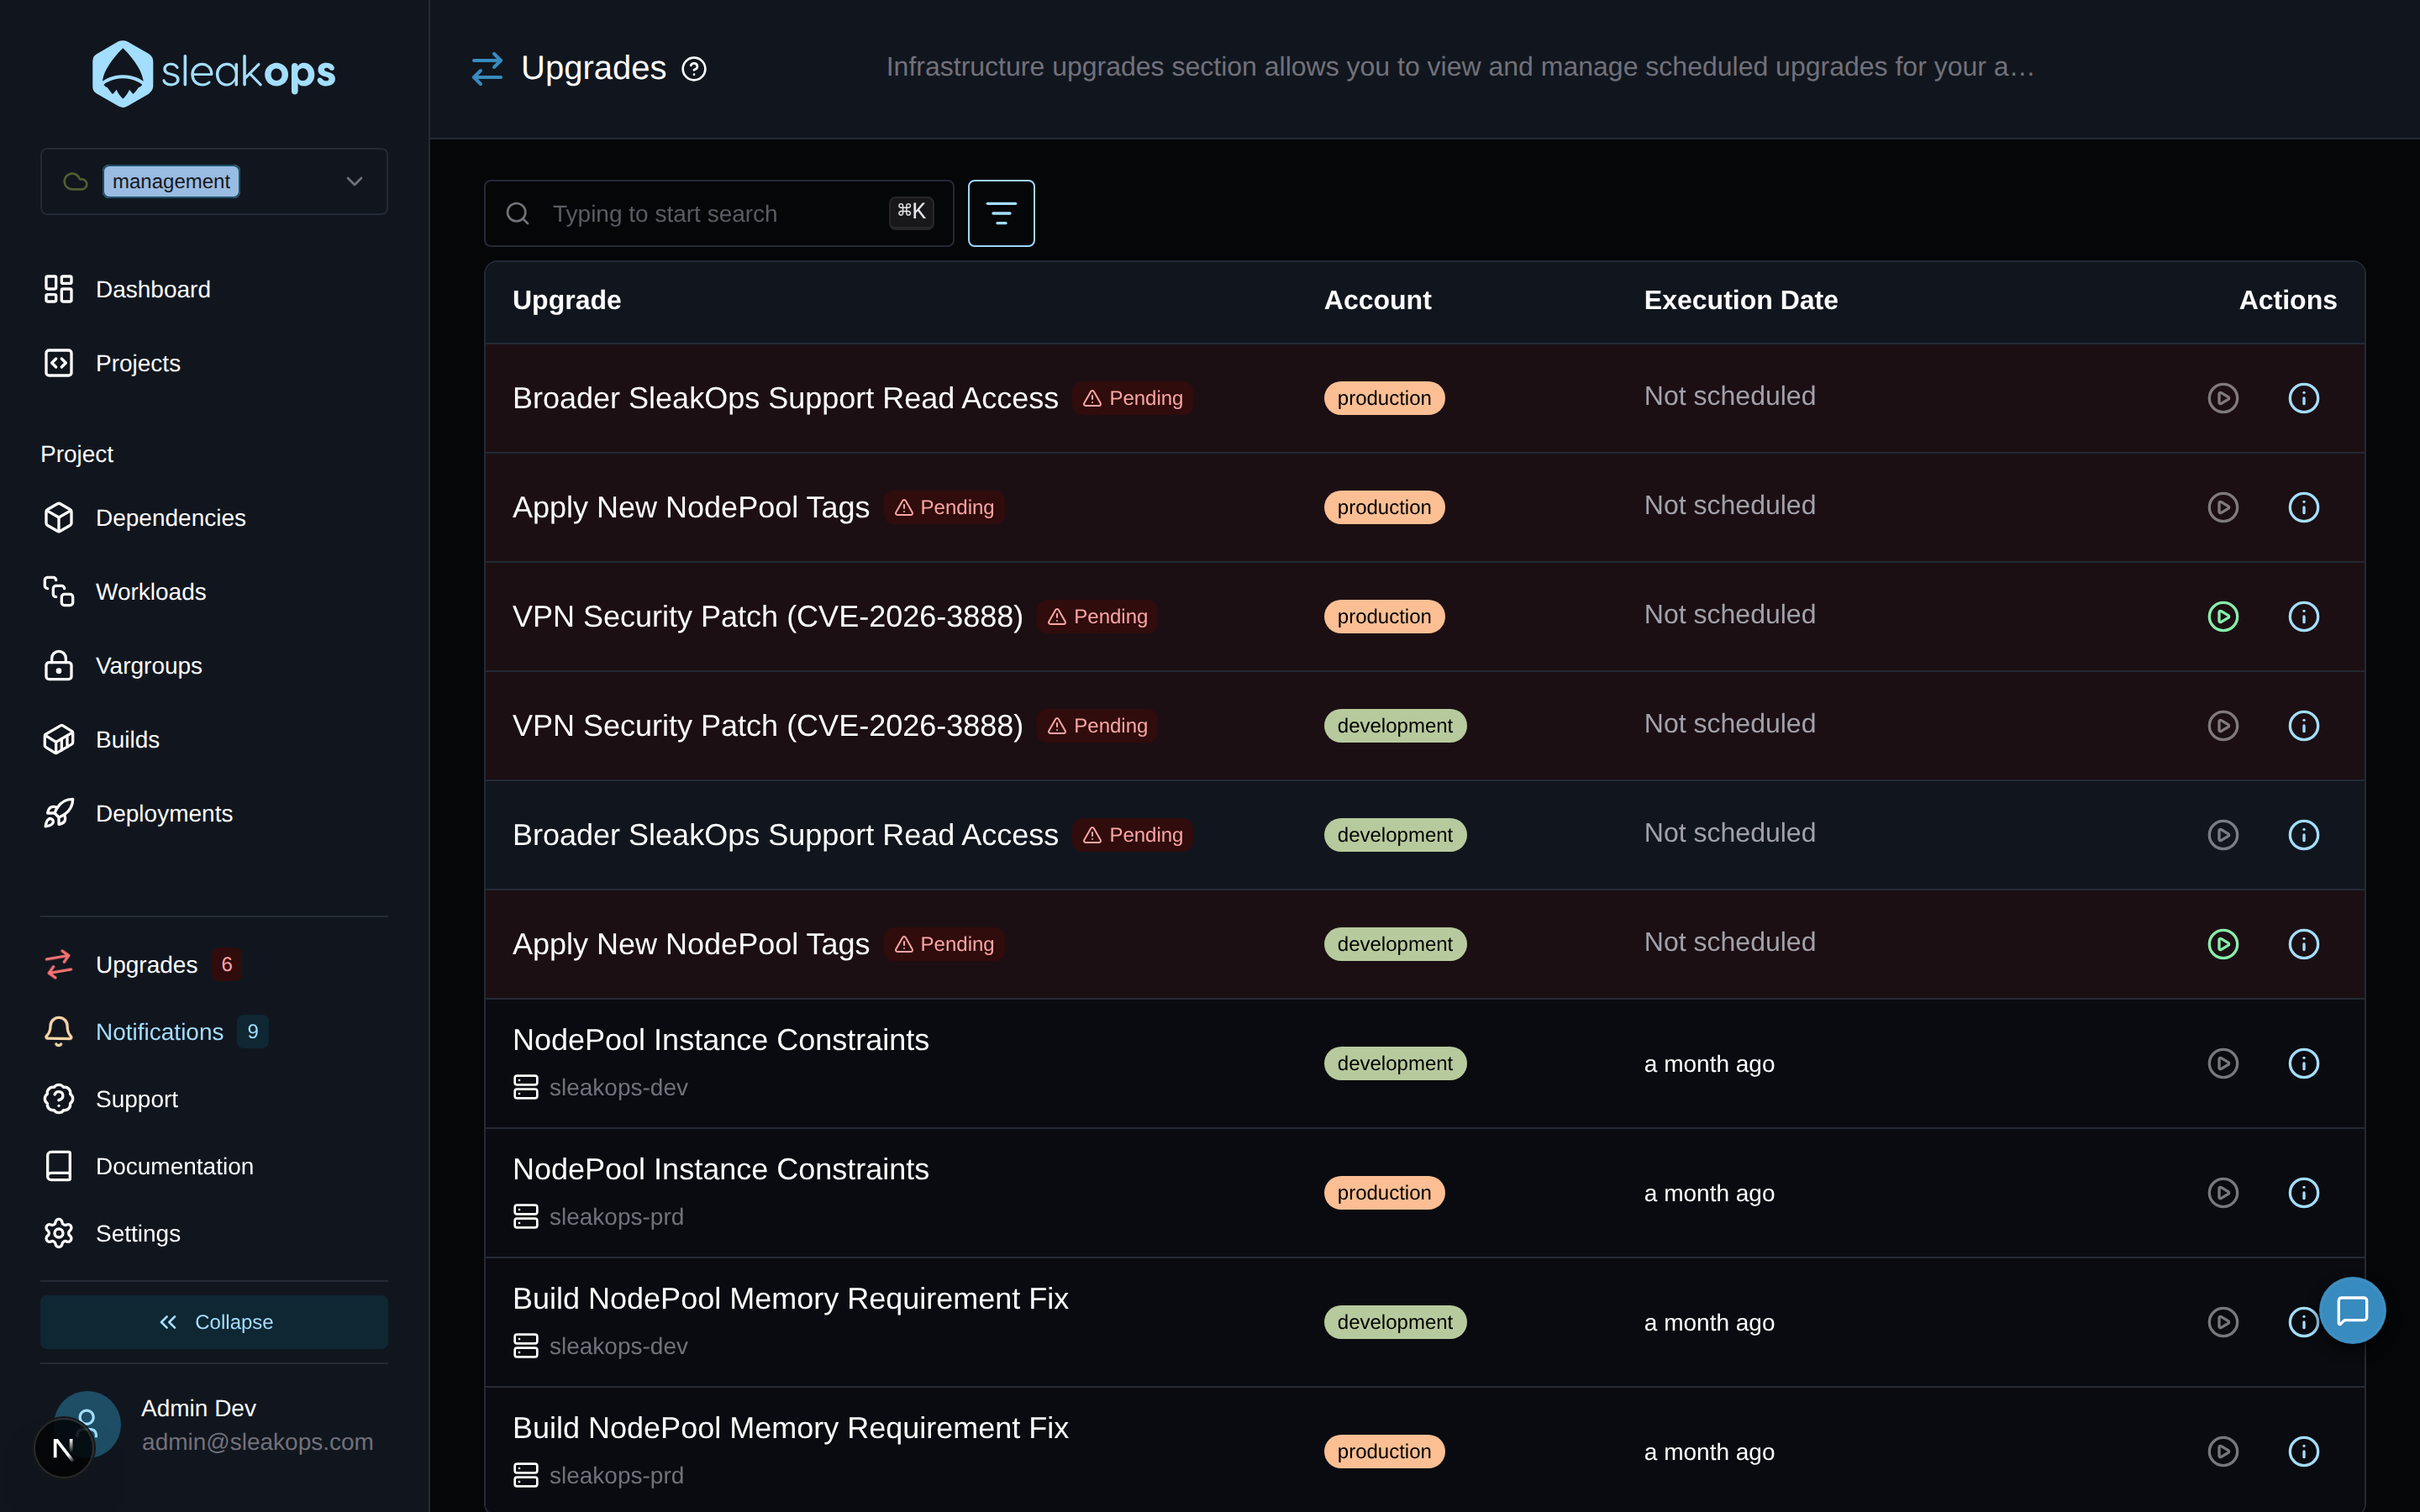The height and width of the screenshot is (1512, 2420).
Task: Open Documentation from the sidebar
Action: tap(148, 1166)
